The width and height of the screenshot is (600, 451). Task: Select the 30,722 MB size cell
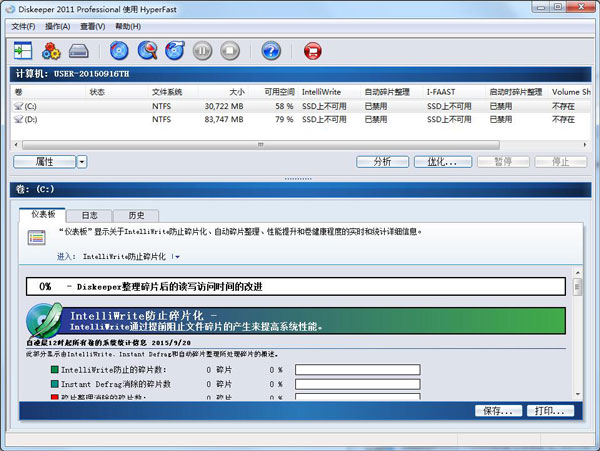(224, 106)
